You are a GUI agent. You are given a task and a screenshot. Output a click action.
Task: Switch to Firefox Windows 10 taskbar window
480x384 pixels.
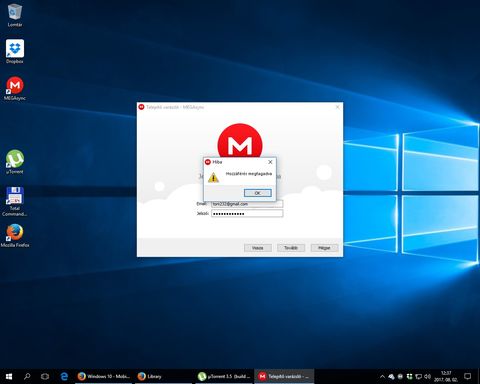[104, 376]
